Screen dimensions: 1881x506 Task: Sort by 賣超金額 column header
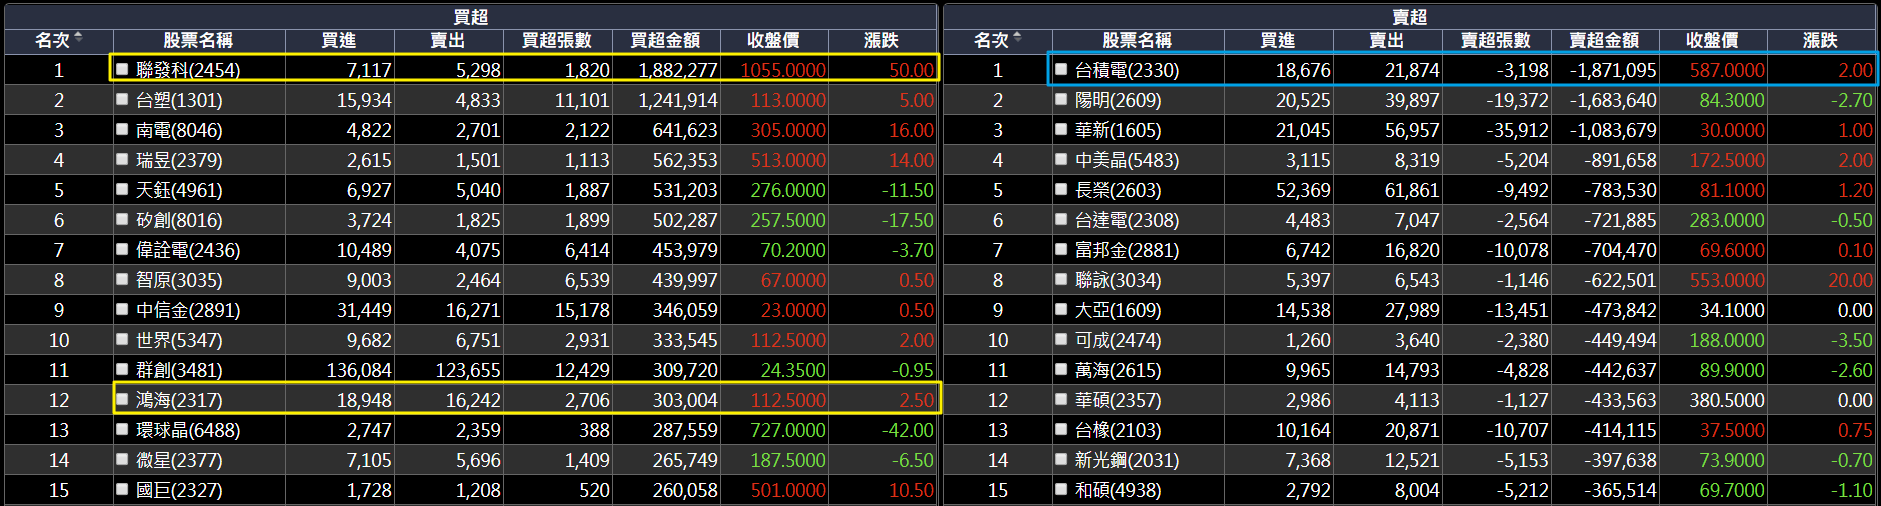coord(1604,40)
